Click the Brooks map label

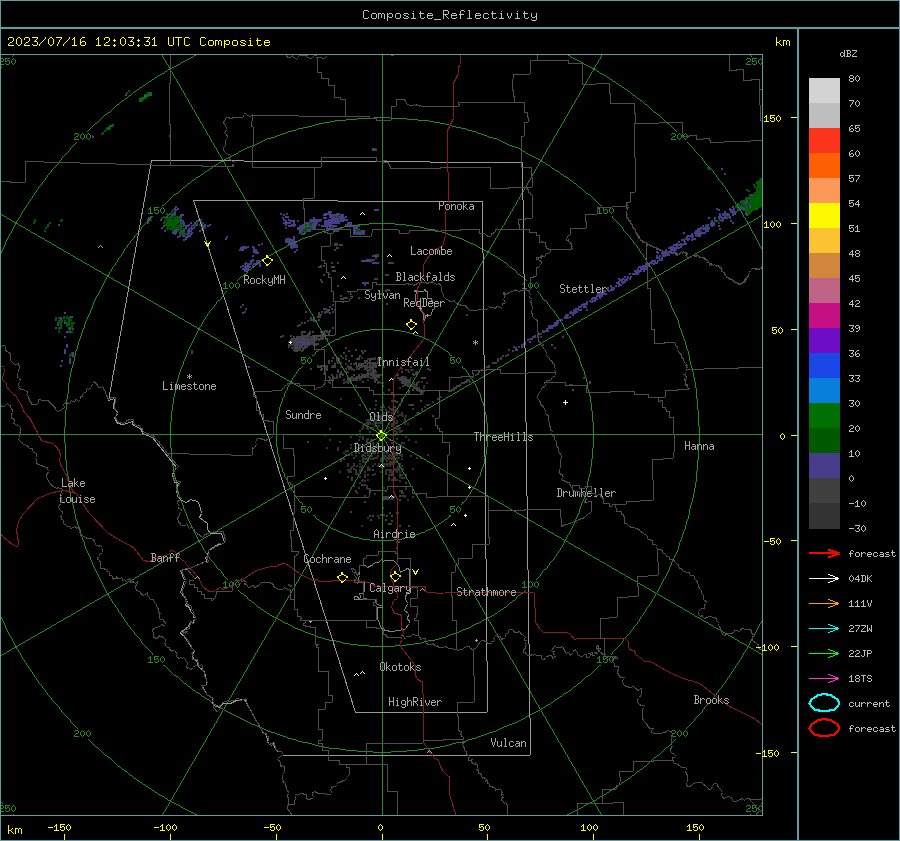(x=711, y=700)
